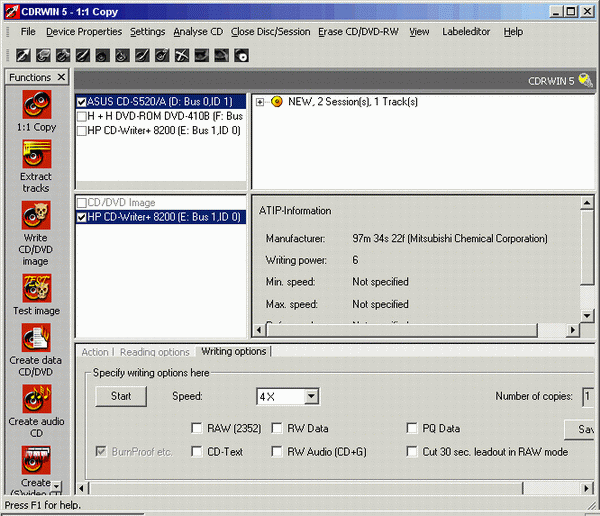Image resolution: width=600 pixels, height=516 pixels.
Task: Click options pane scroll right arrow at bottom
Action: pyautogui.click(x=586, y=488)
